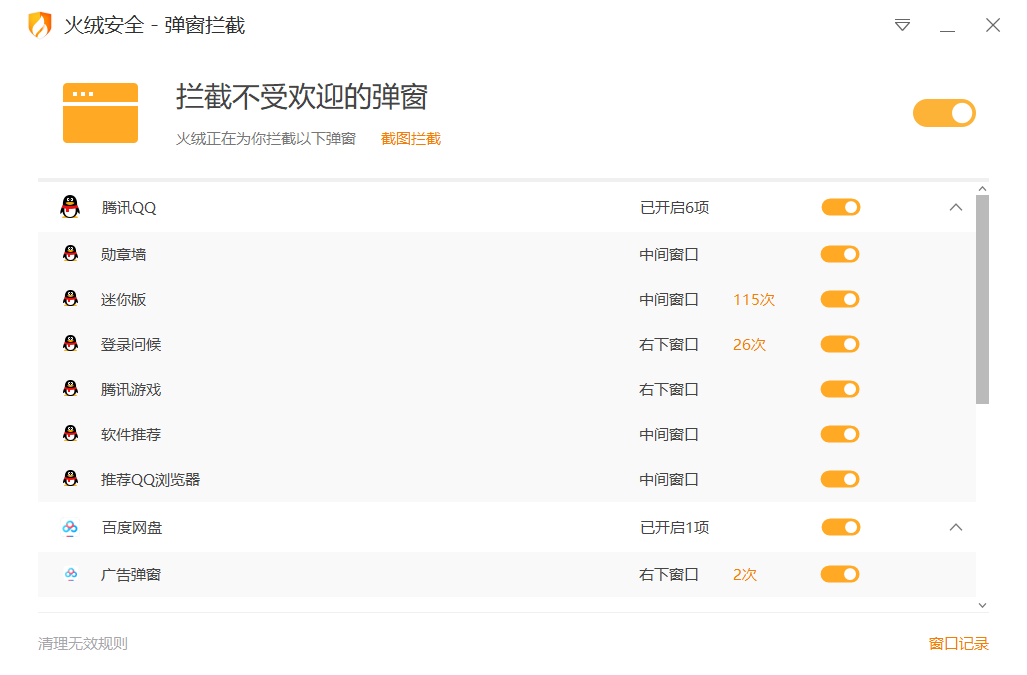The width and height of the screenshot is (1027, 675).
Task: Select the 百度网盘 group label
Action: pyautogui.click(x=132, y=528)
